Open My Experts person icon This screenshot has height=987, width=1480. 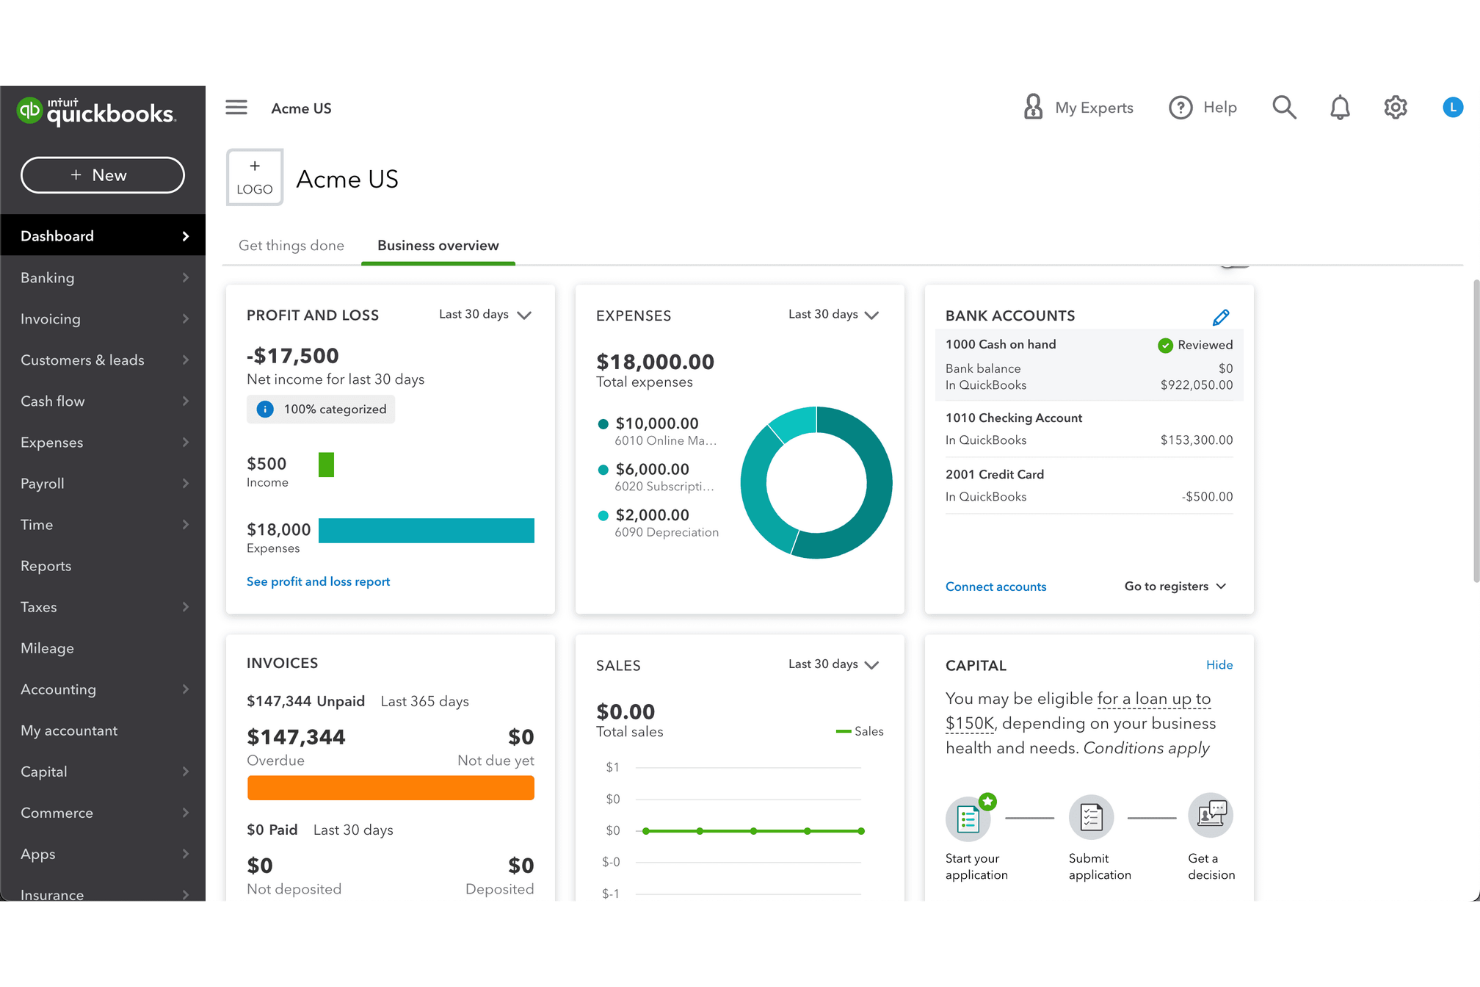click(x=1033, y=107)
